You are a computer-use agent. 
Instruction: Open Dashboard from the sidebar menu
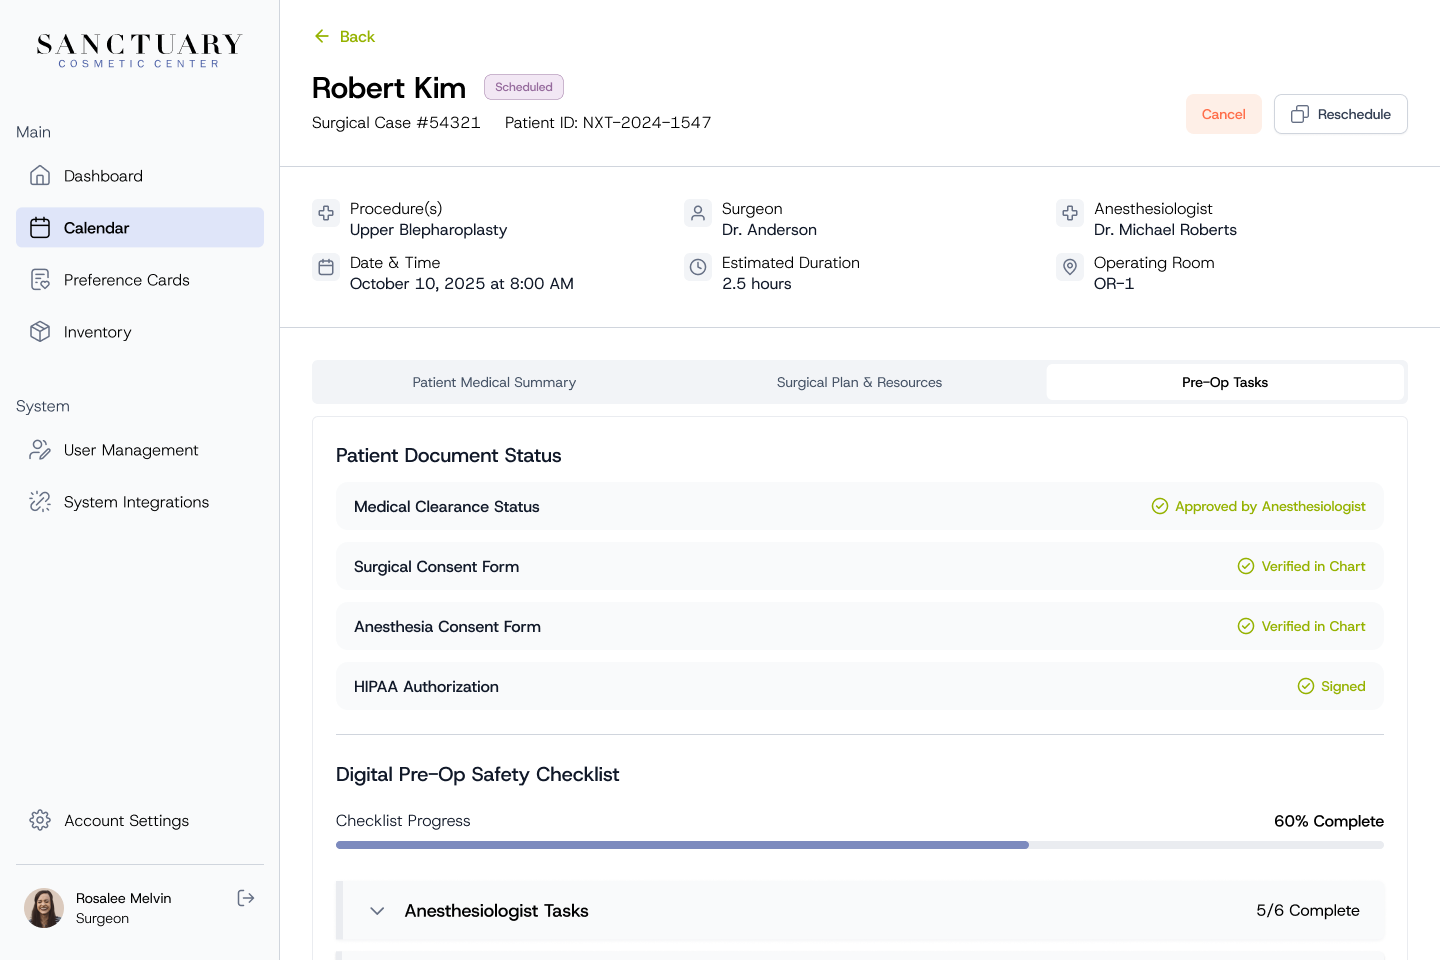coord(140,176)
